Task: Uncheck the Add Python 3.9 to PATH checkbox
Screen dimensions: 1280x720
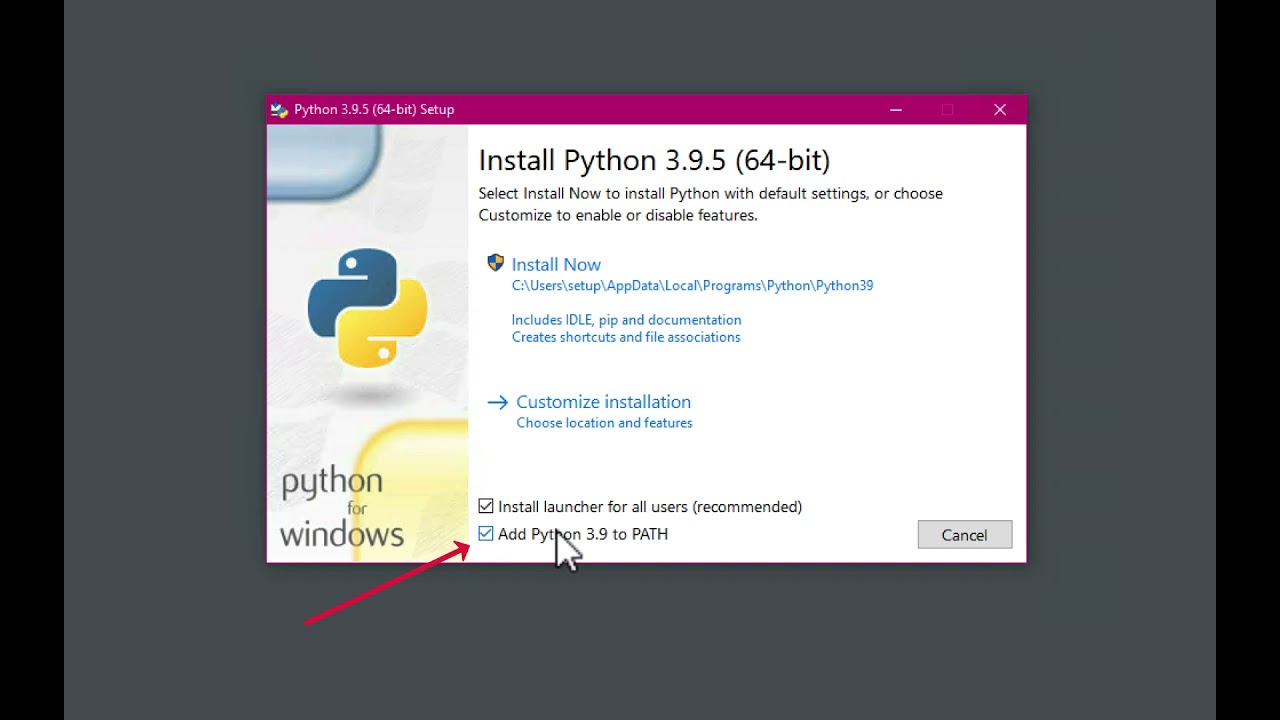Action: click(x=486, y=534)
